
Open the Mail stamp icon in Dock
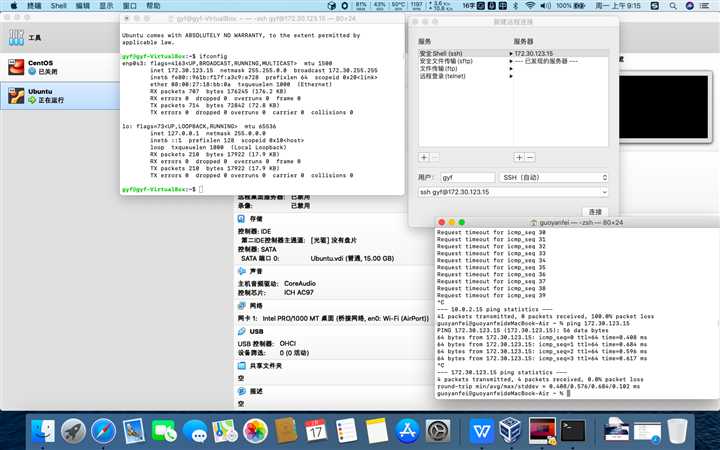[134, 432]
